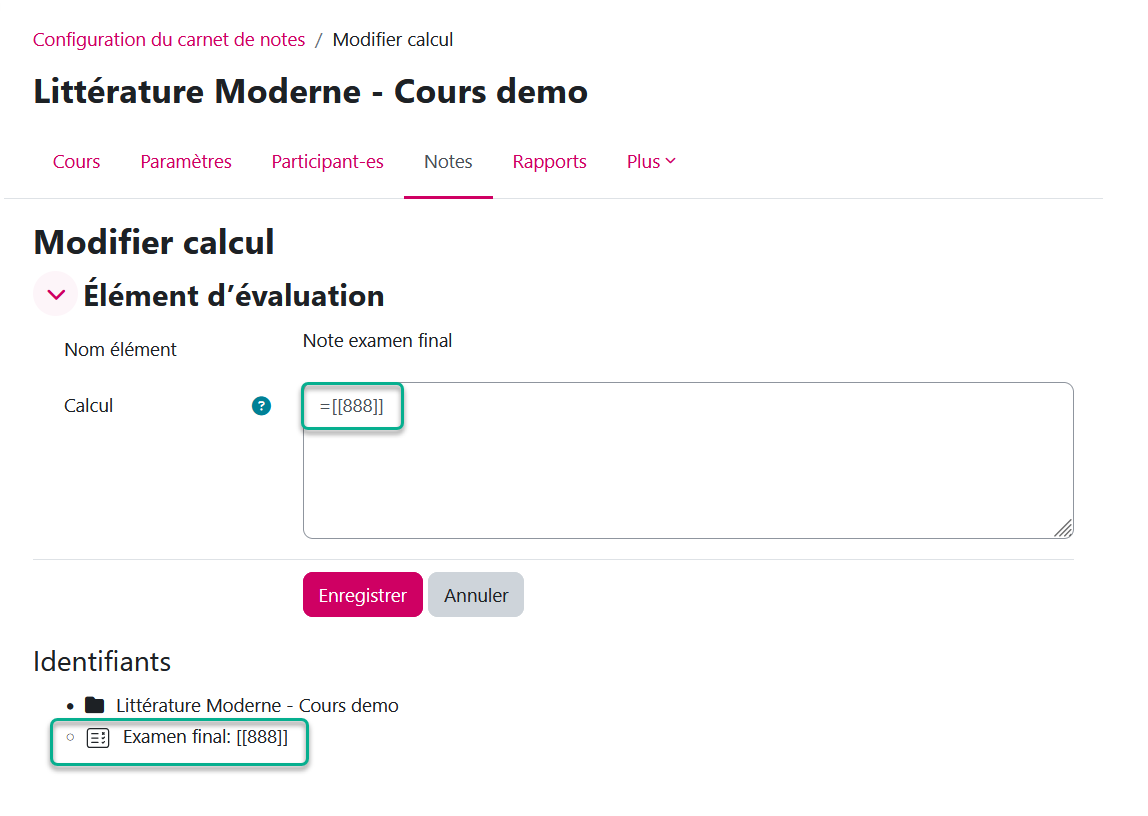Click the Note examen final element name
Screen dimensions: 1148x816
378,341
